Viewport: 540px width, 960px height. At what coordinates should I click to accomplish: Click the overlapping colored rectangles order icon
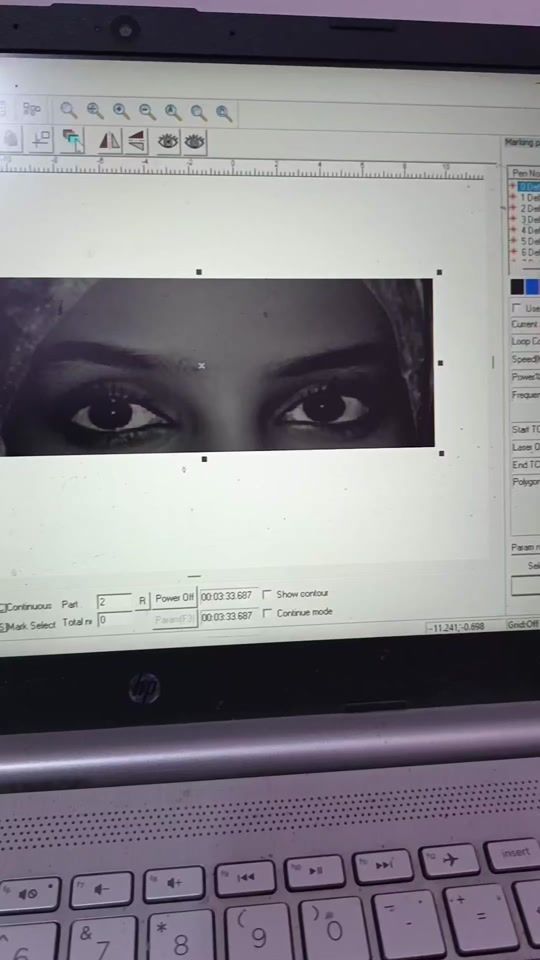pyautogui.click(x=73, y=140)
